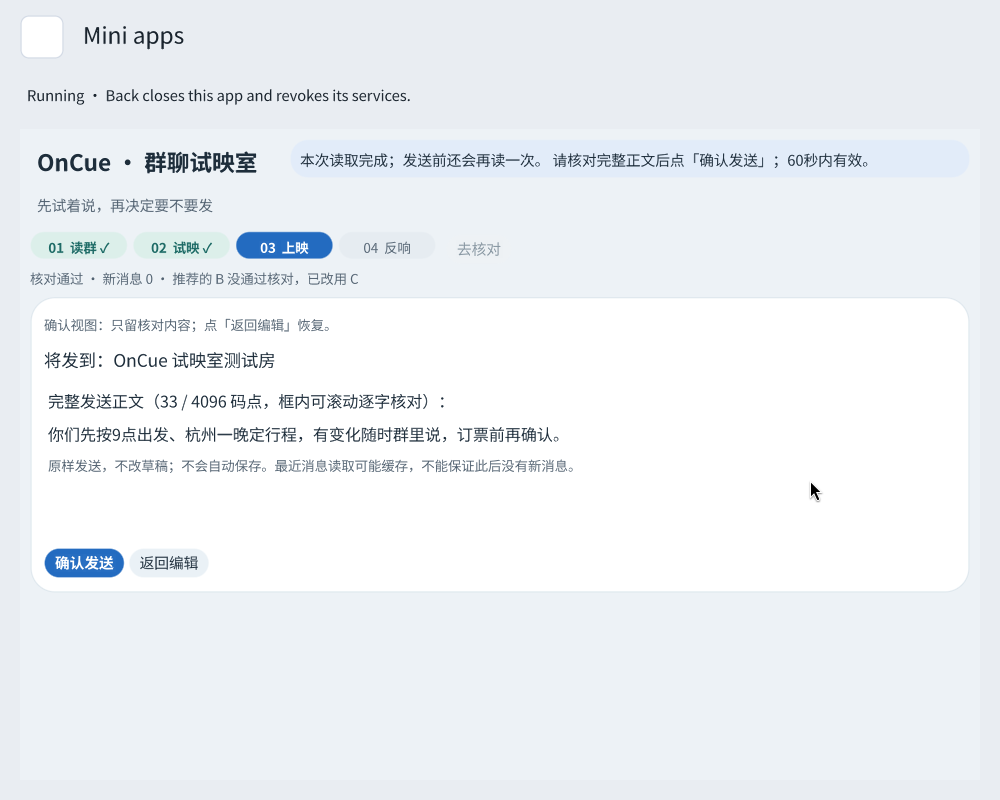Screen dimensions: 1000x800
Task: Click the Running status line text
Action: pyautogui.click(x=219, y=96)
